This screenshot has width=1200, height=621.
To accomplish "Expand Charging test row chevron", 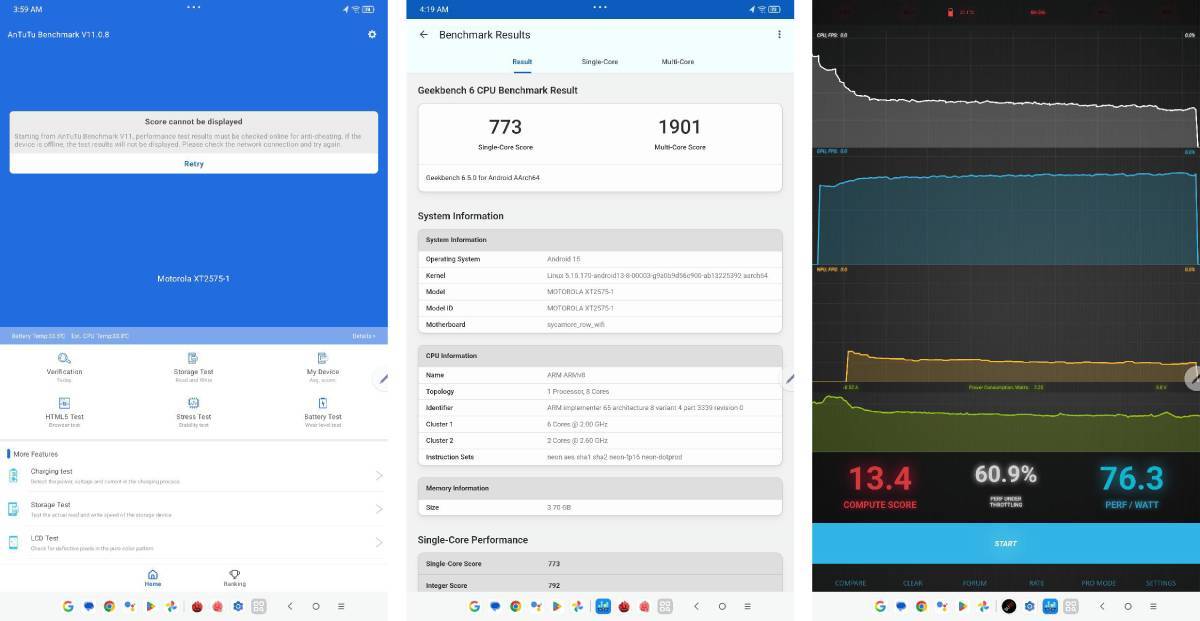I will point(379,475).
